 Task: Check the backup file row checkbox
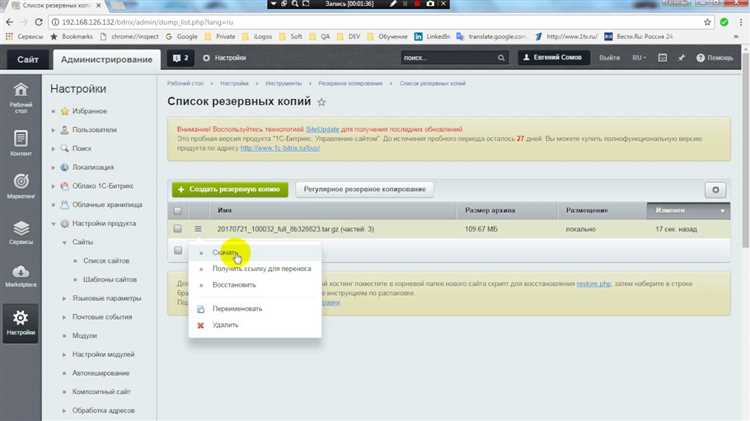tap(177, 229)
